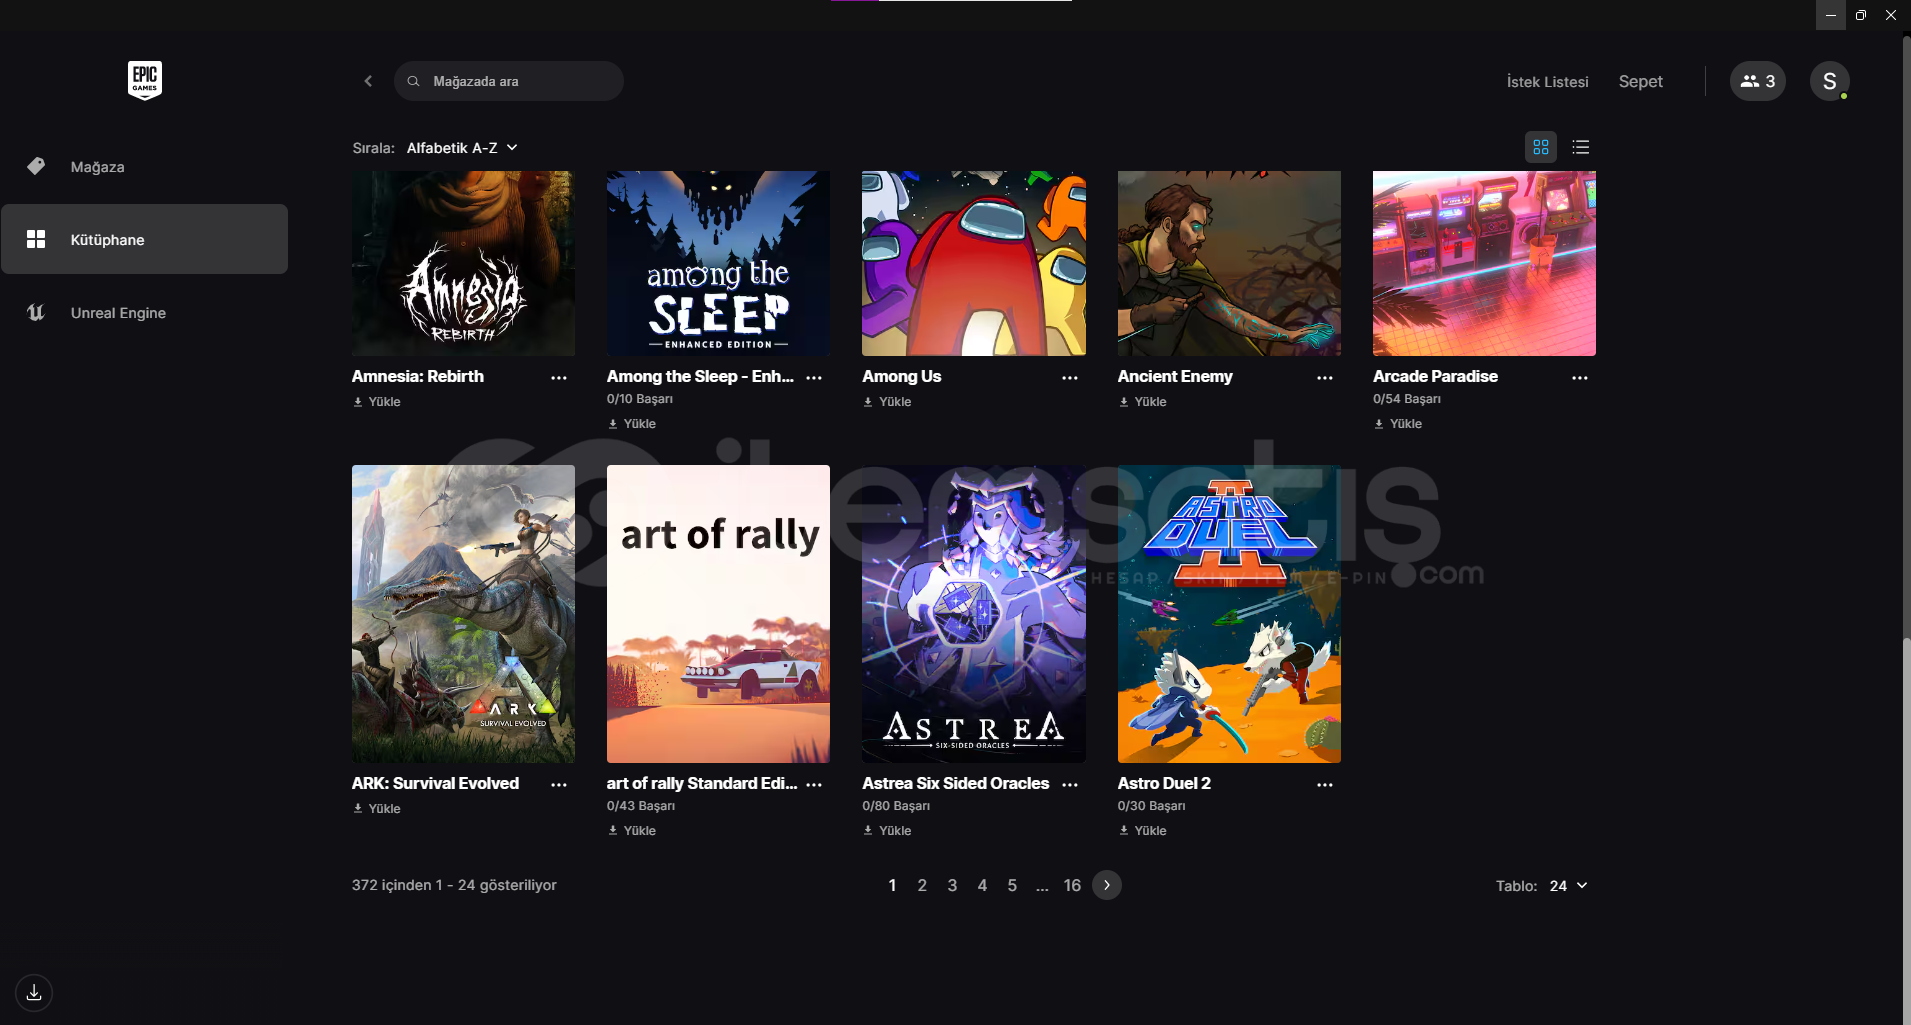Open the Arcade Paradise cover art
This screenshot has width=1911, height=1025.
(x=1484, y=263)
